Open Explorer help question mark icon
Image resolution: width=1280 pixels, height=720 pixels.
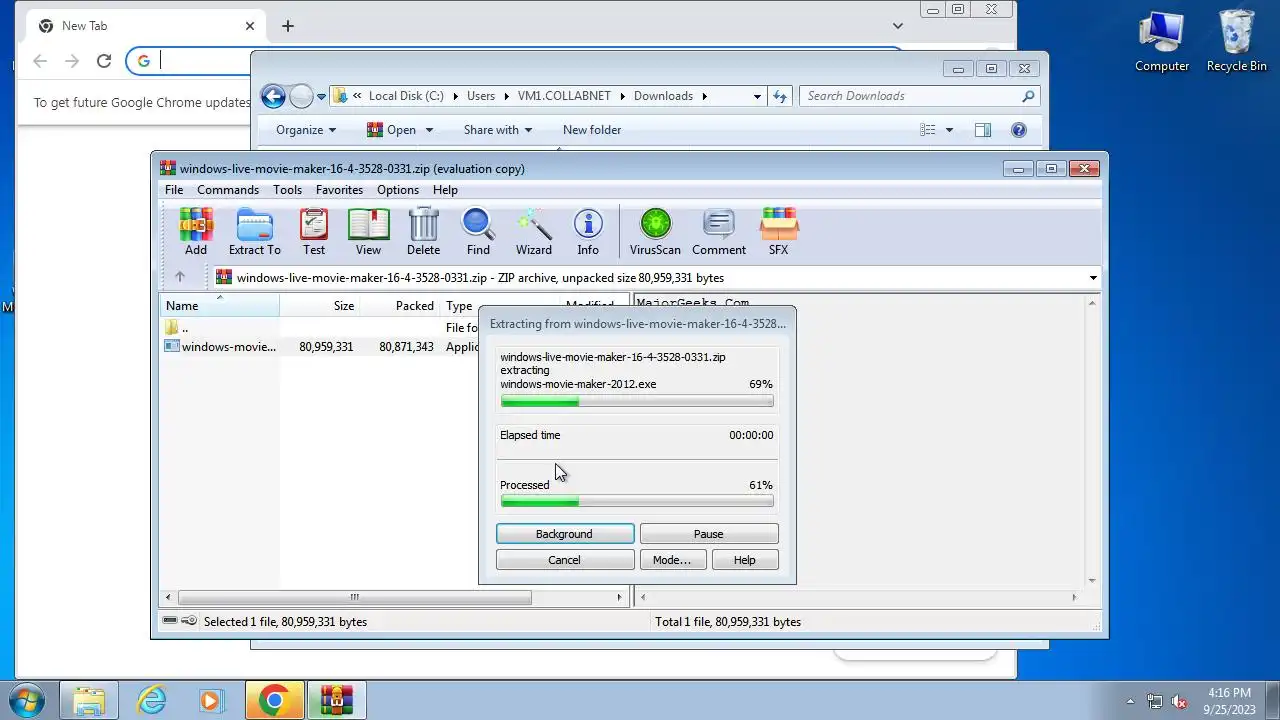click(1019, 130)
